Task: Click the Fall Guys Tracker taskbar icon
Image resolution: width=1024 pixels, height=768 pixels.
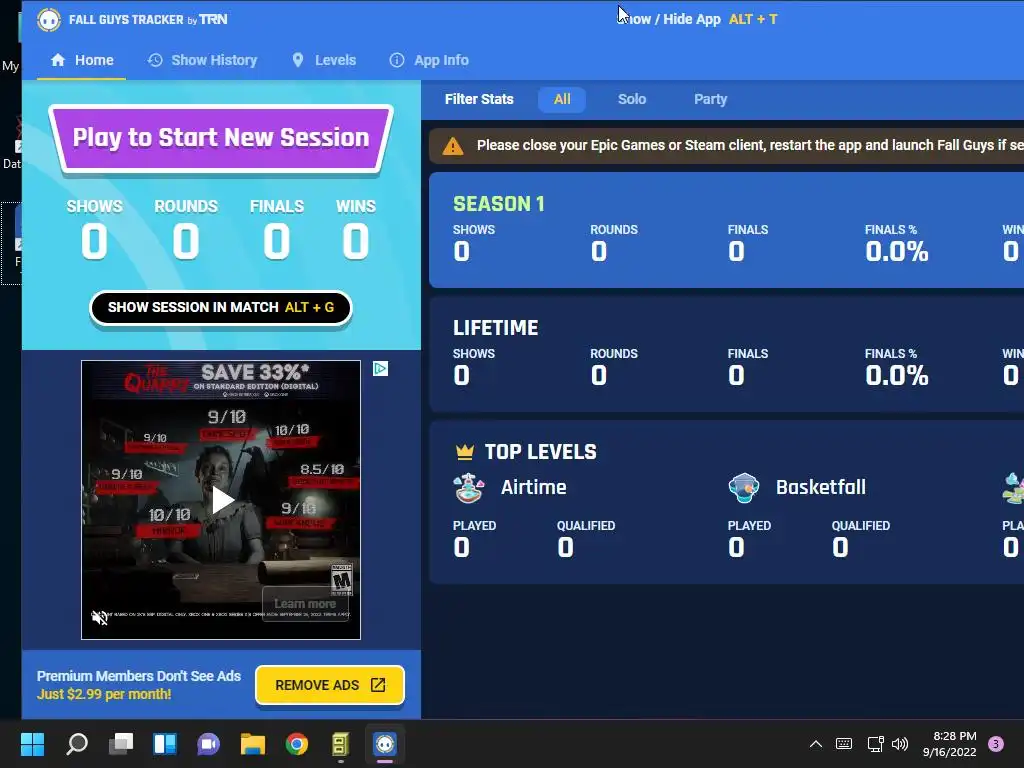Action: (385, 744)
